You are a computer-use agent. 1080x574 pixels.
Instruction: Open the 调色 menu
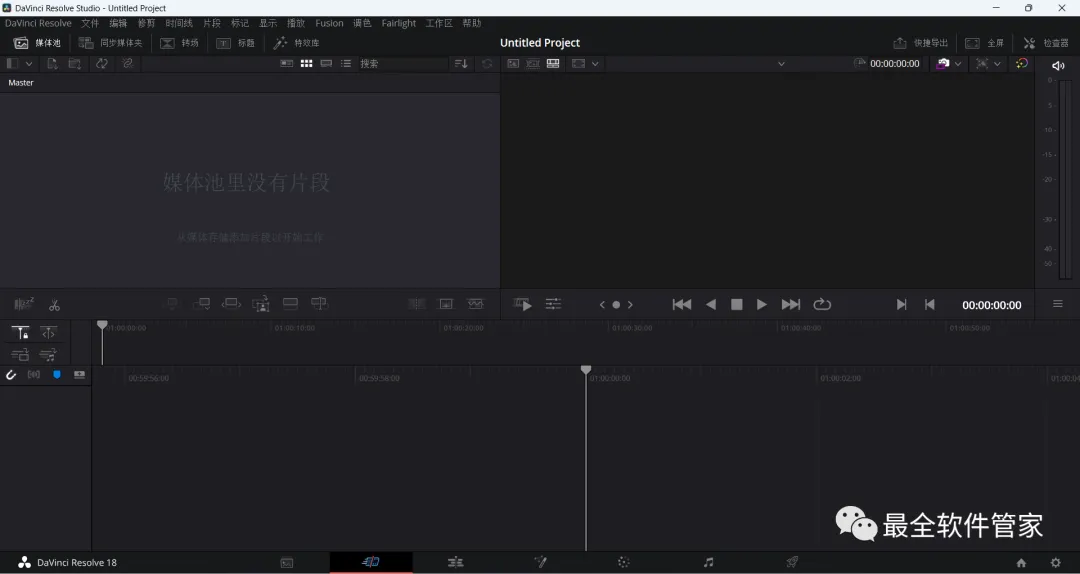pyautogui.click(x=362, y=23)
